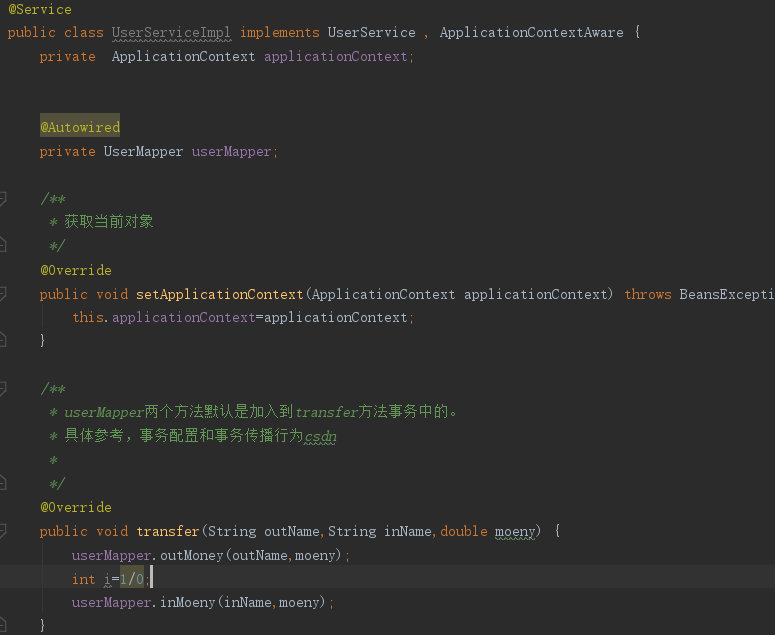Click fold end marker of the csdn comment block
775x635 pixels.
tap(2, 482)
